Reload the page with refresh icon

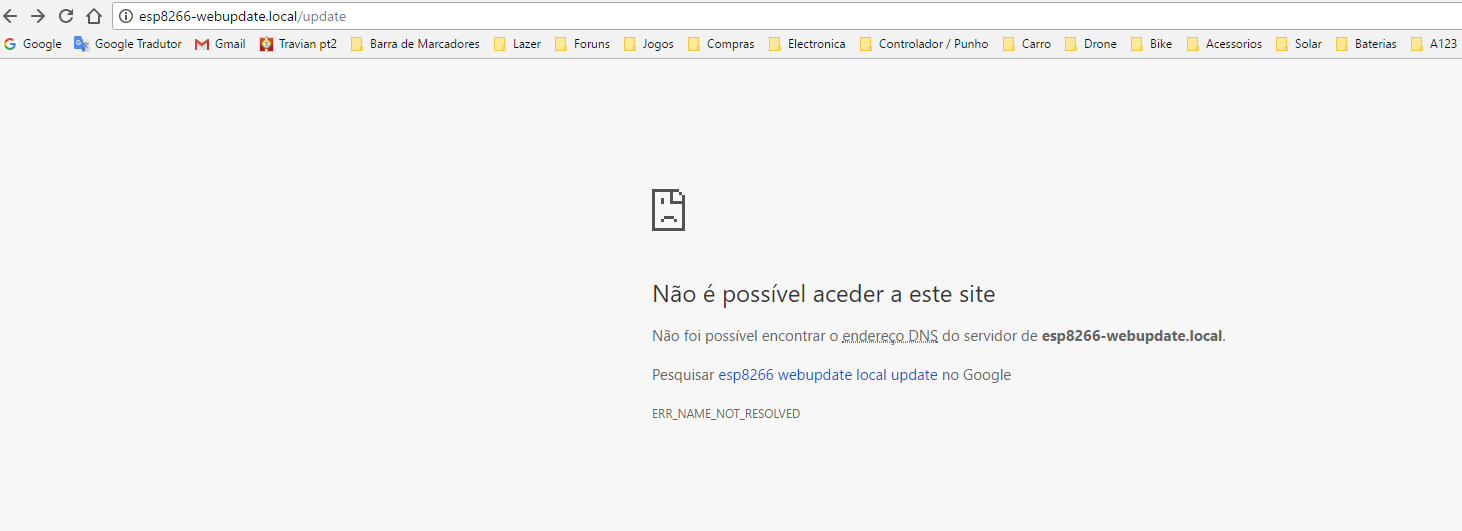coord(66,16)
